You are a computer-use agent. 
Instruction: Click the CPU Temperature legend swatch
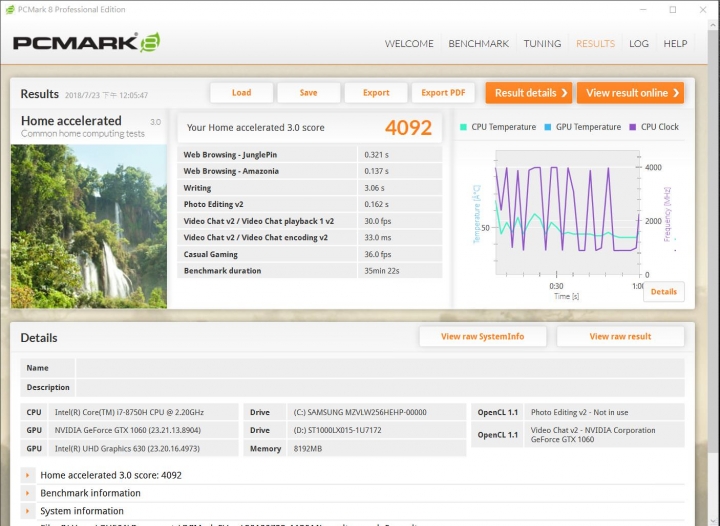tap(463, 127)
